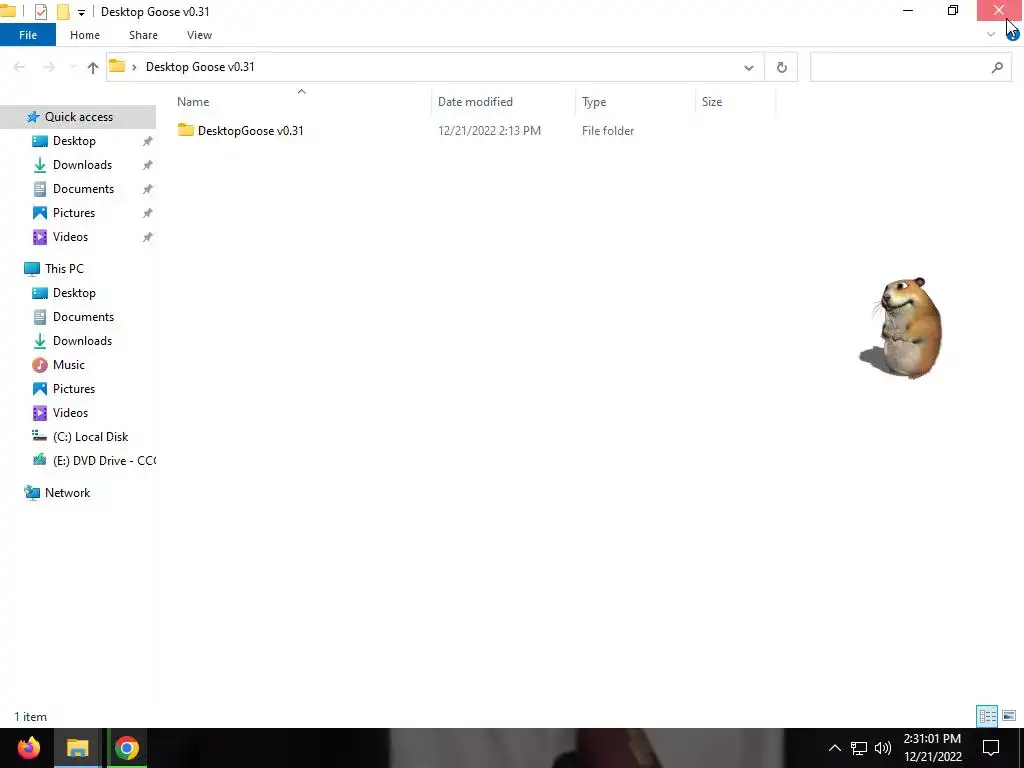Restore down the File Explorer window
1024x768 pixels.
[x=953, y=10]
